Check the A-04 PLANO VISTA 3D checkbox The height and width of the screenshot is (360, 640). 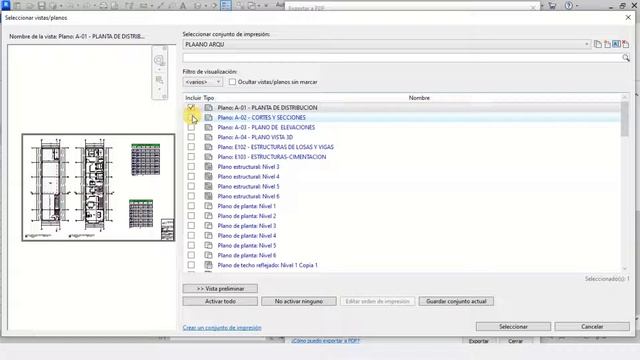tap(191, 137)
